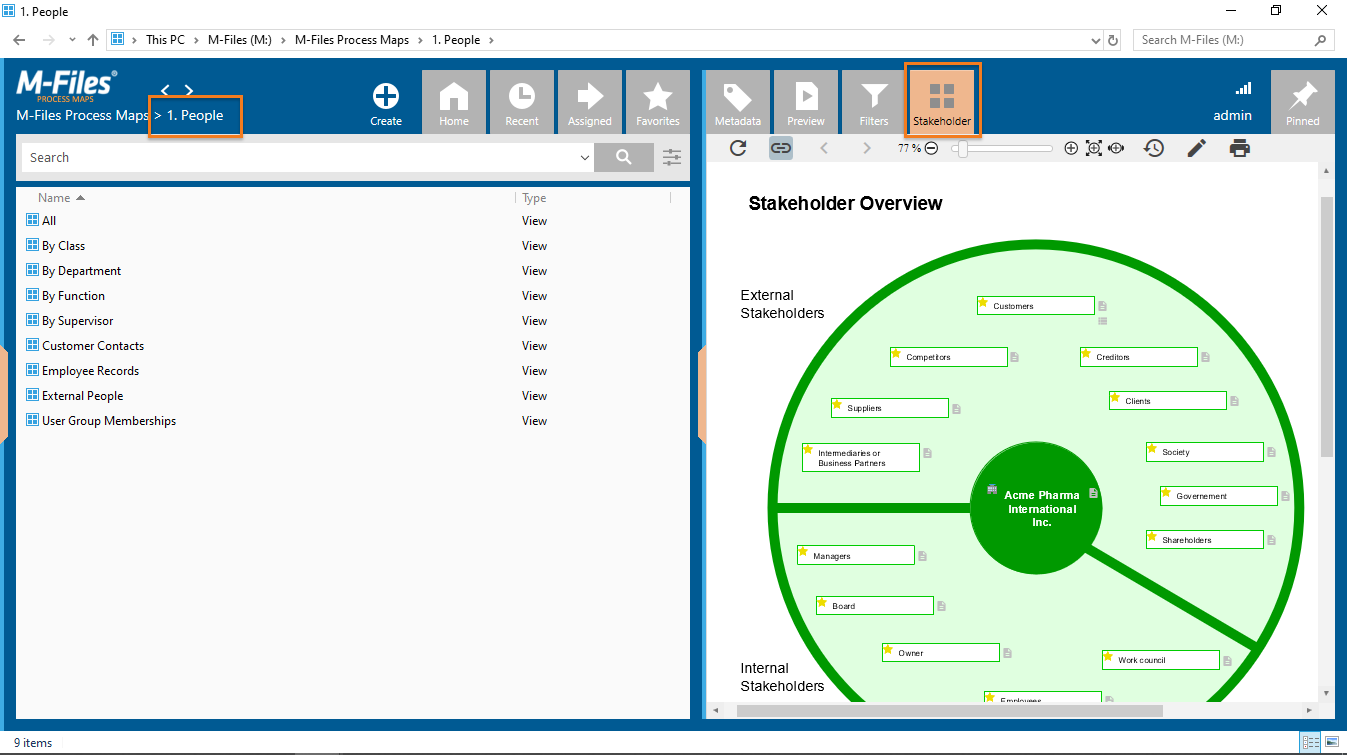Image resolution: width=1347 pixels, height=755 pixels.
Task: Open the Employee Records view
Action: (x=90, y=370)
